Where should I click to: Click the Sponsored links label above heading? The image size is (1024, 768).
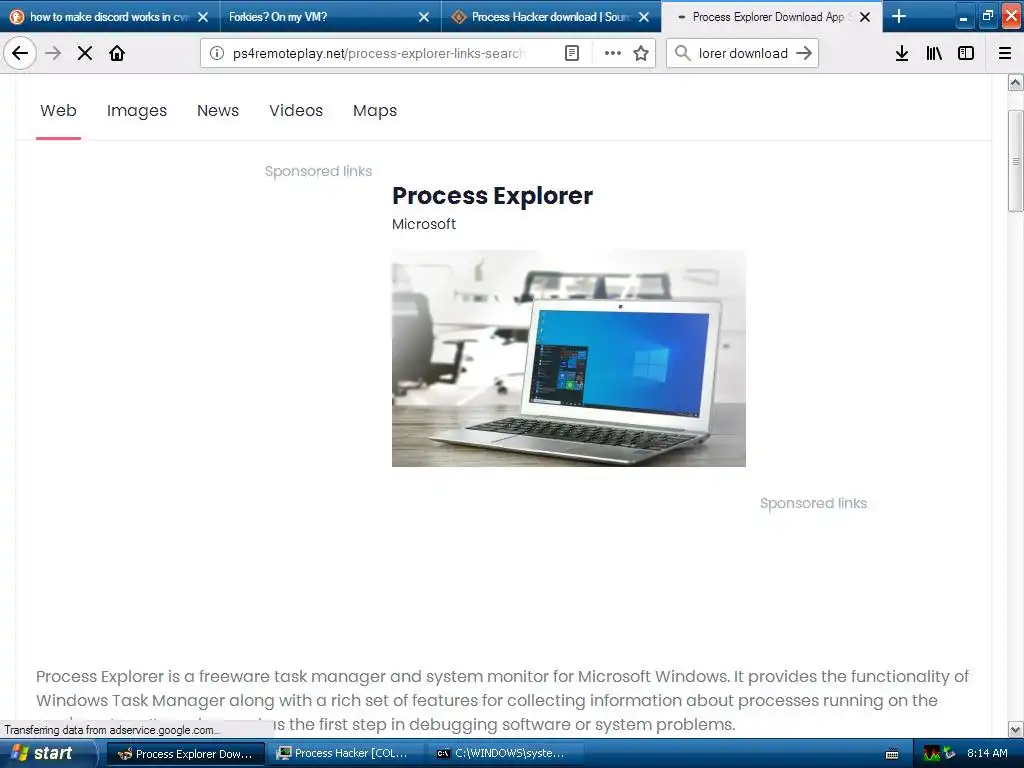[x=318, y=171]
